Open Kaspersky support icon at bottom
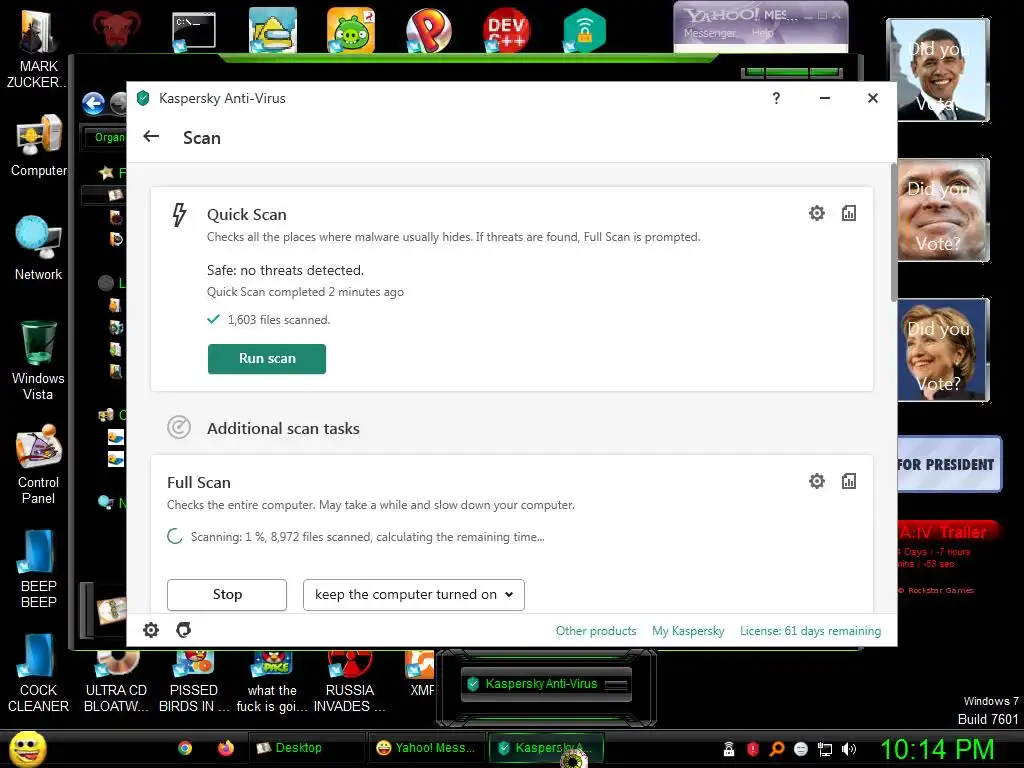This screenshot has width=1024, height=768. pyautogui.click(x=184, y=630)
